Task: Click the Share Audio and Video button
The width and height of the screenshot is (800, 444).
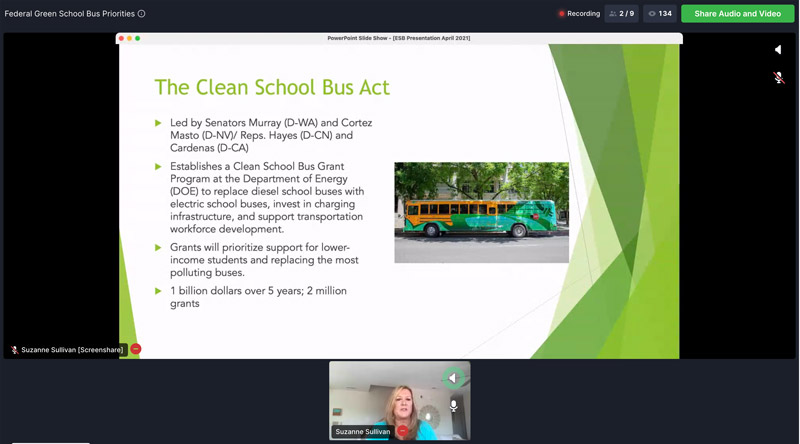Action: click(737, 14)
